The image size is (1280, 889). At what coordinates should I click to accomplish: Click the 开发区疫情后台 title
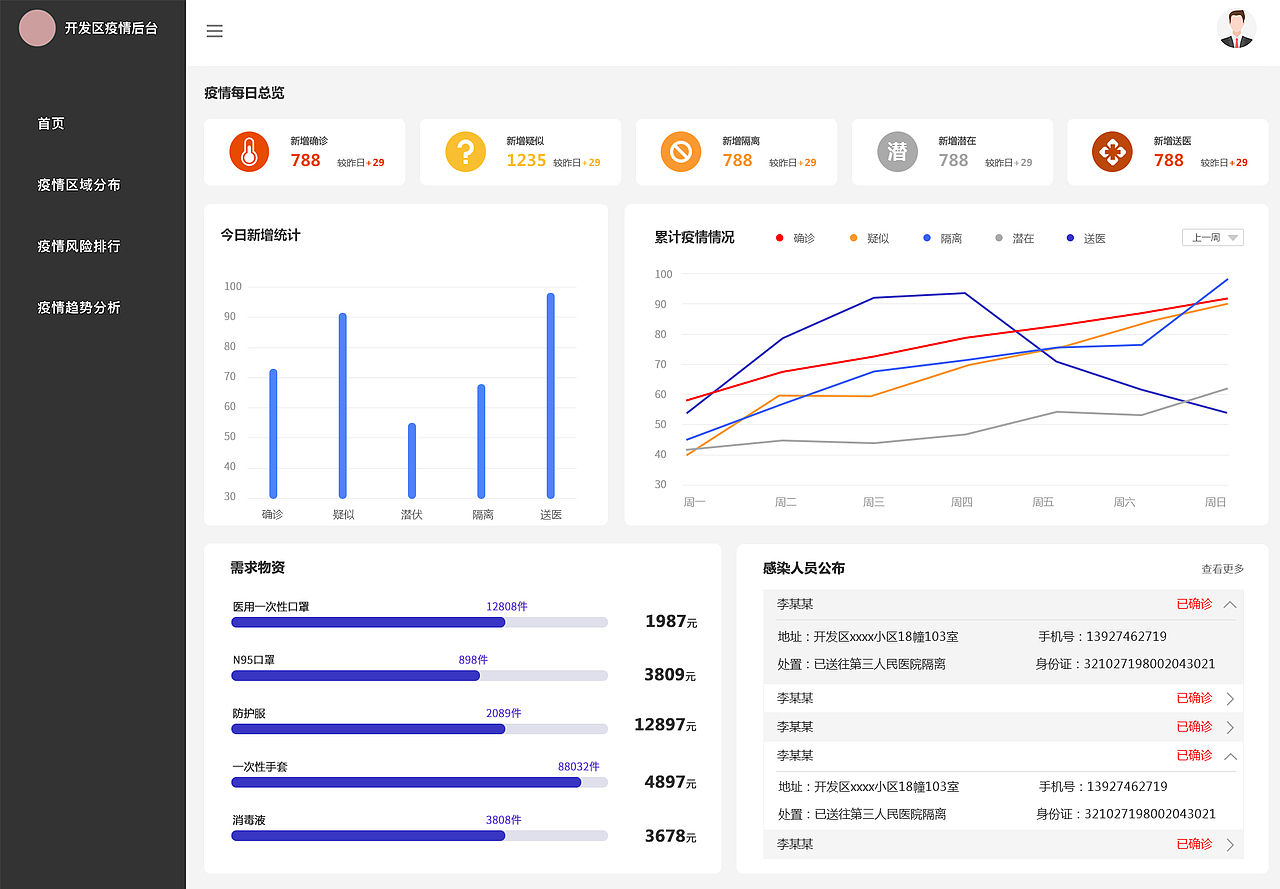pyautogui.click(x=111, y=29)
